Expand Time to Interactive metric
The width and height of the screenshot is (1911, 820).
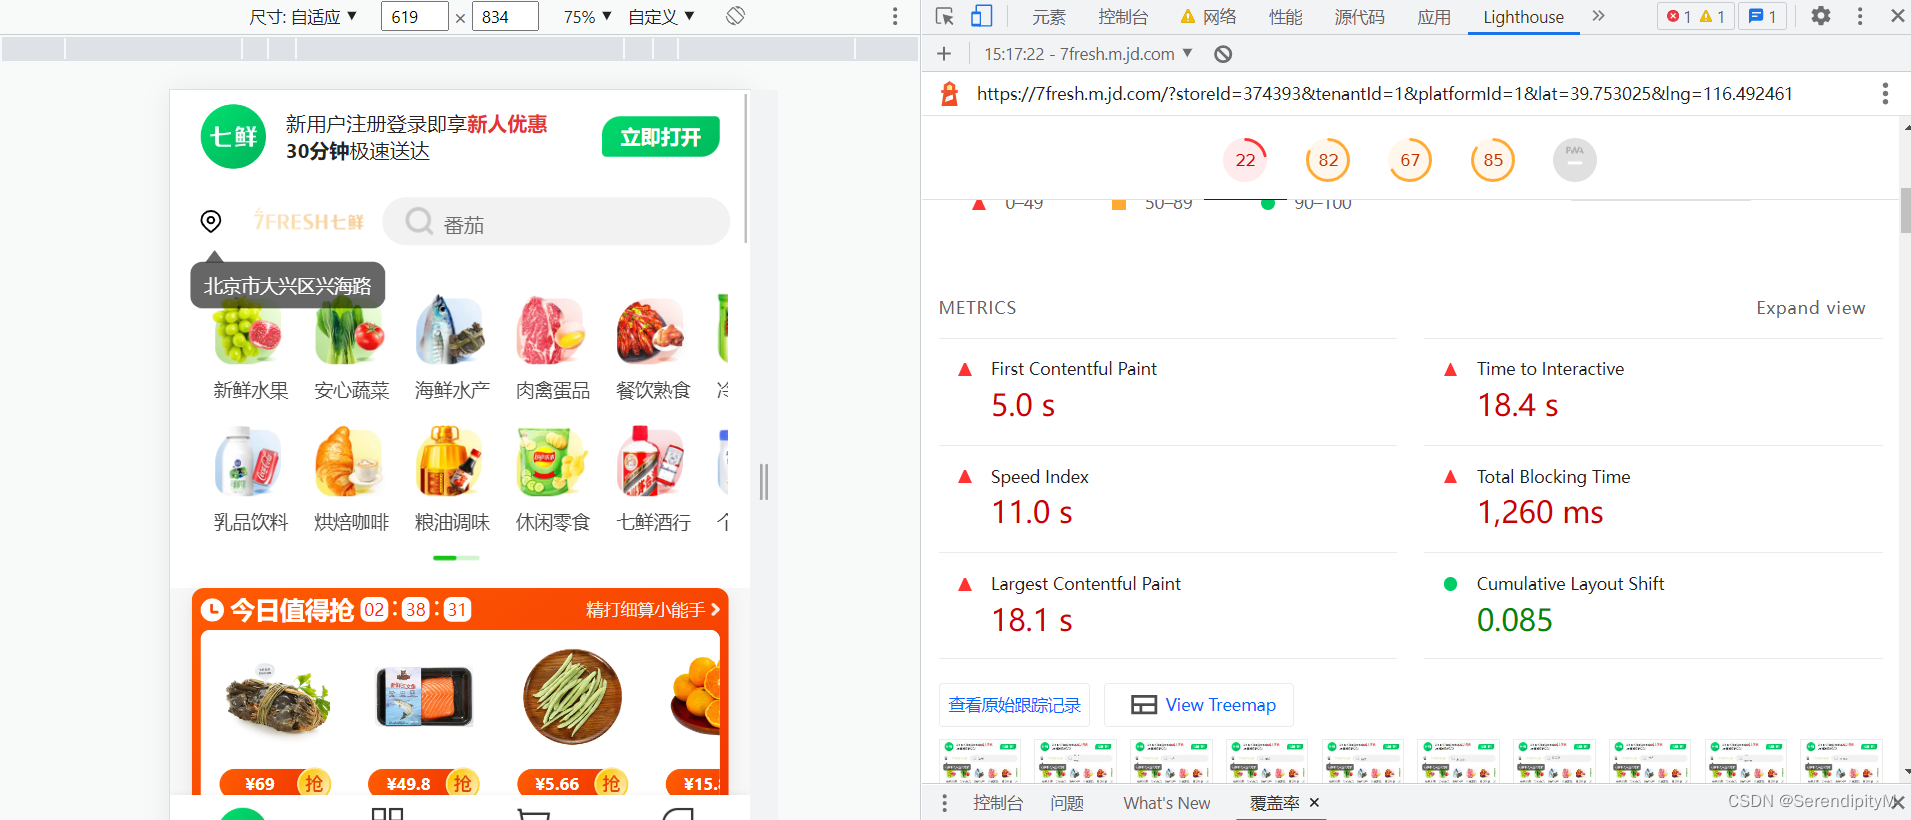point(1653,392)
